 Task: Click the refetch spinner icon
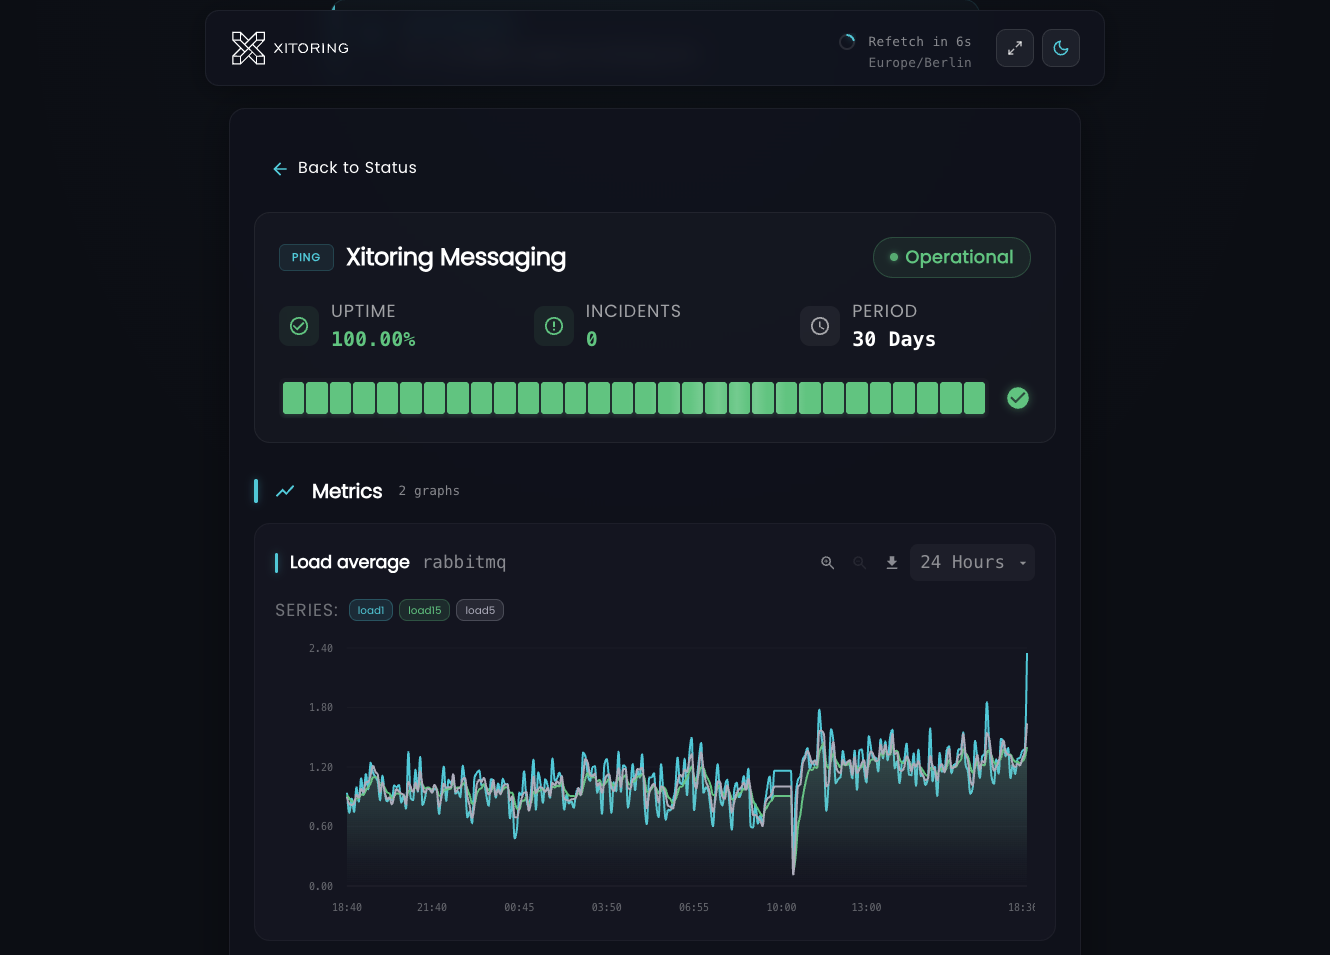click(847, 42)
